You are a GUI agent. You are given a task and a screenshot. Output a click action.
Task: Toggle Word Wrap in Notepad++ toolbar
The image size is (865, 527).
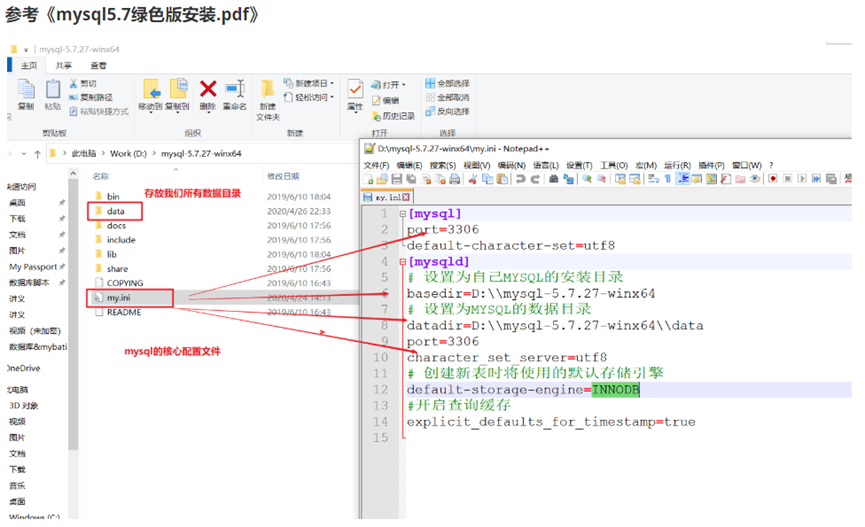[x=653, y=179]
